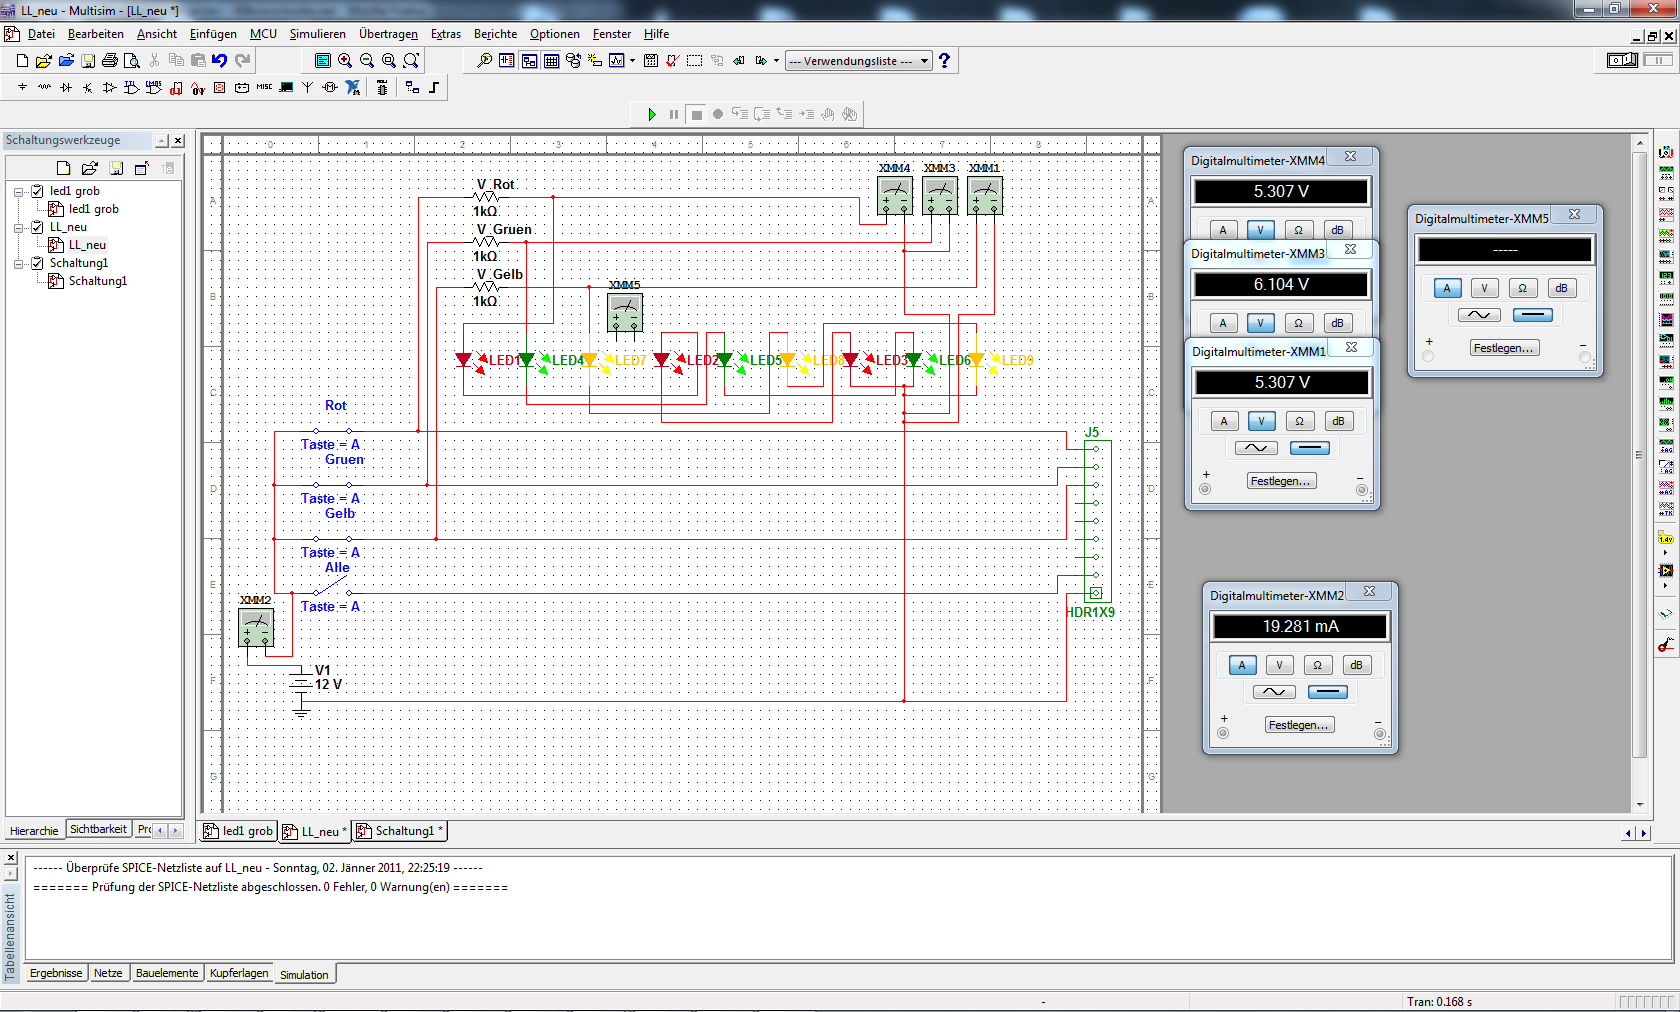Open the Simulieren menu
This screenshot has height=1012, width=1680.
317,34
